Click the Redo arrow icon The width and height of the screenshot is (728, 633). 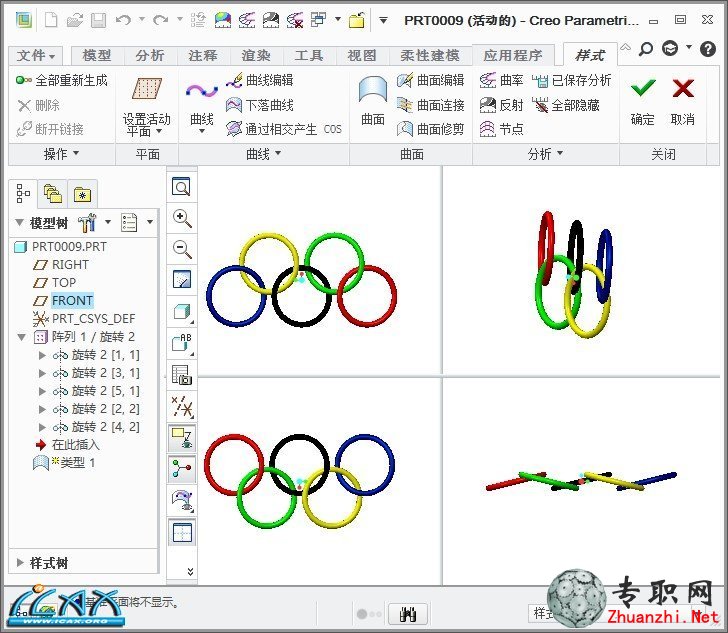(161, 20)
